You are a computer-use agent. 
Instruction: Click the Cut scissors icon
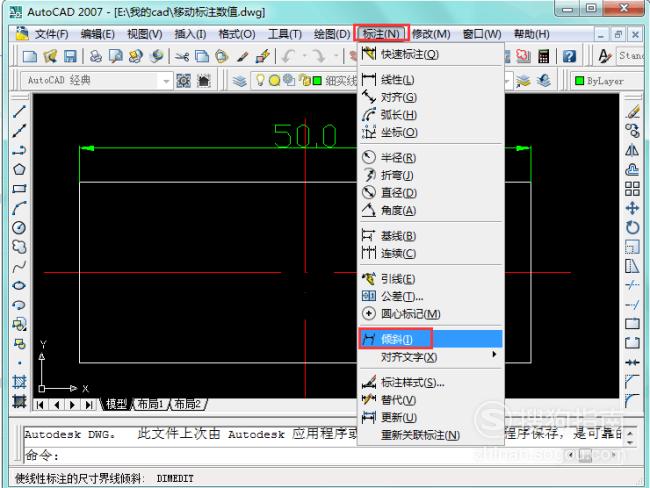coord(182,56)
